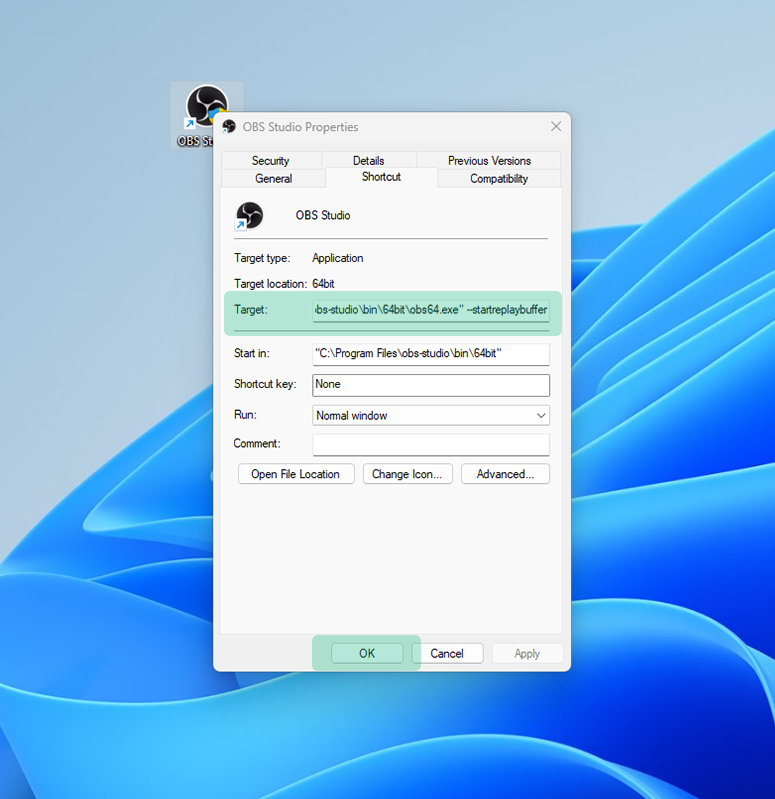This screenshot has width=775, height=799.
Task: Open the Compatibility tab
Action: [498, 179]
